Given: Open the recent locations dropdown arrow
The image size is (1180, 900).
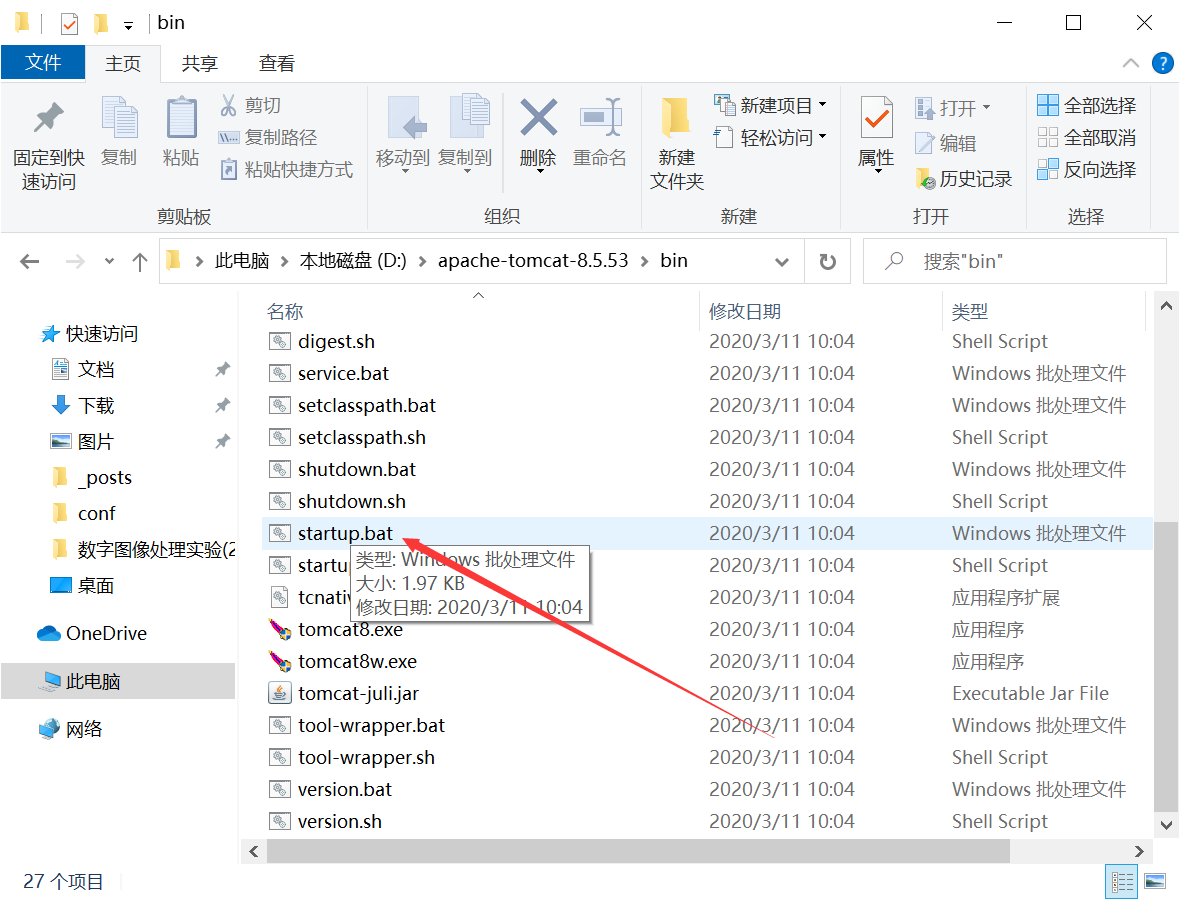Looking at the screenshot, I should click(109, 262).
